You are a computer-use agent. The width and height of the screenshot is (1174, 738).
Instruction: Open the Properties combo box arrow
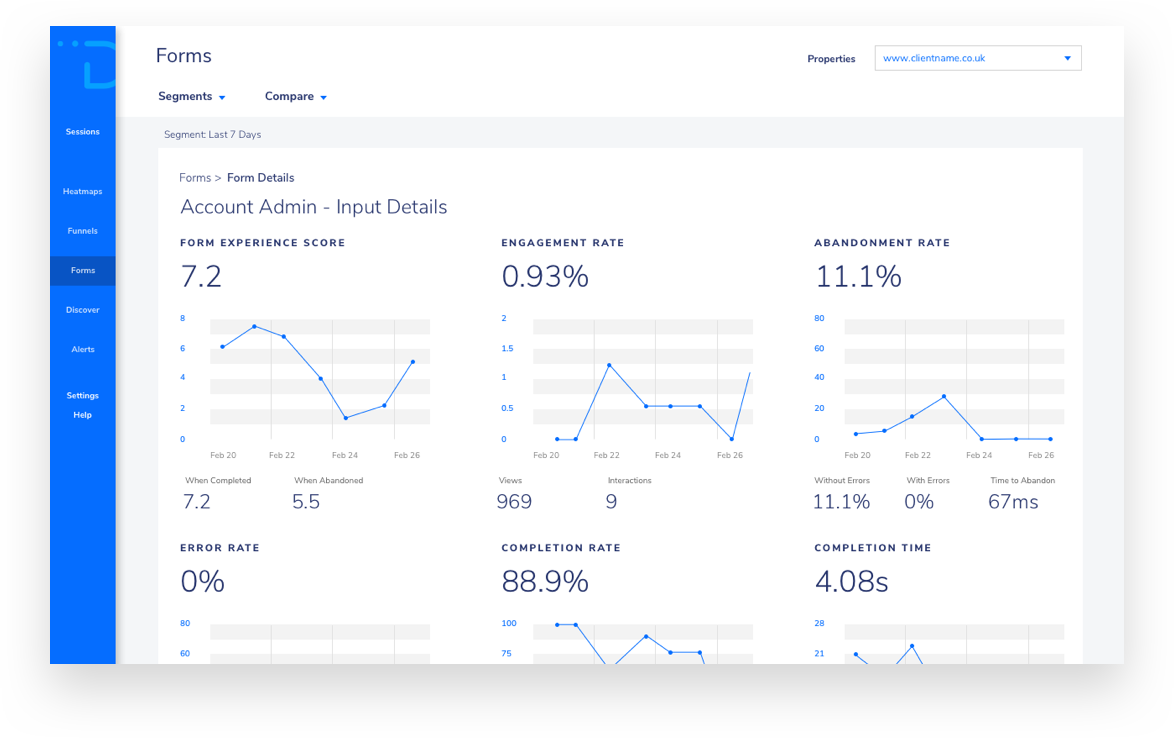(1068, 58)
